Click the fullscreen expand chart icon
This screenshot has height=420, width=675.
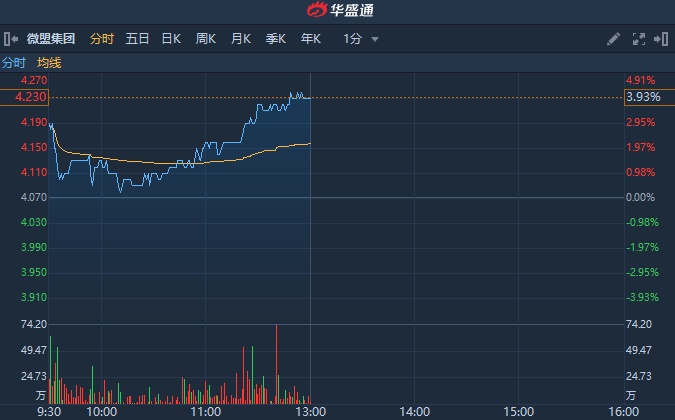[x=638, y=39]
